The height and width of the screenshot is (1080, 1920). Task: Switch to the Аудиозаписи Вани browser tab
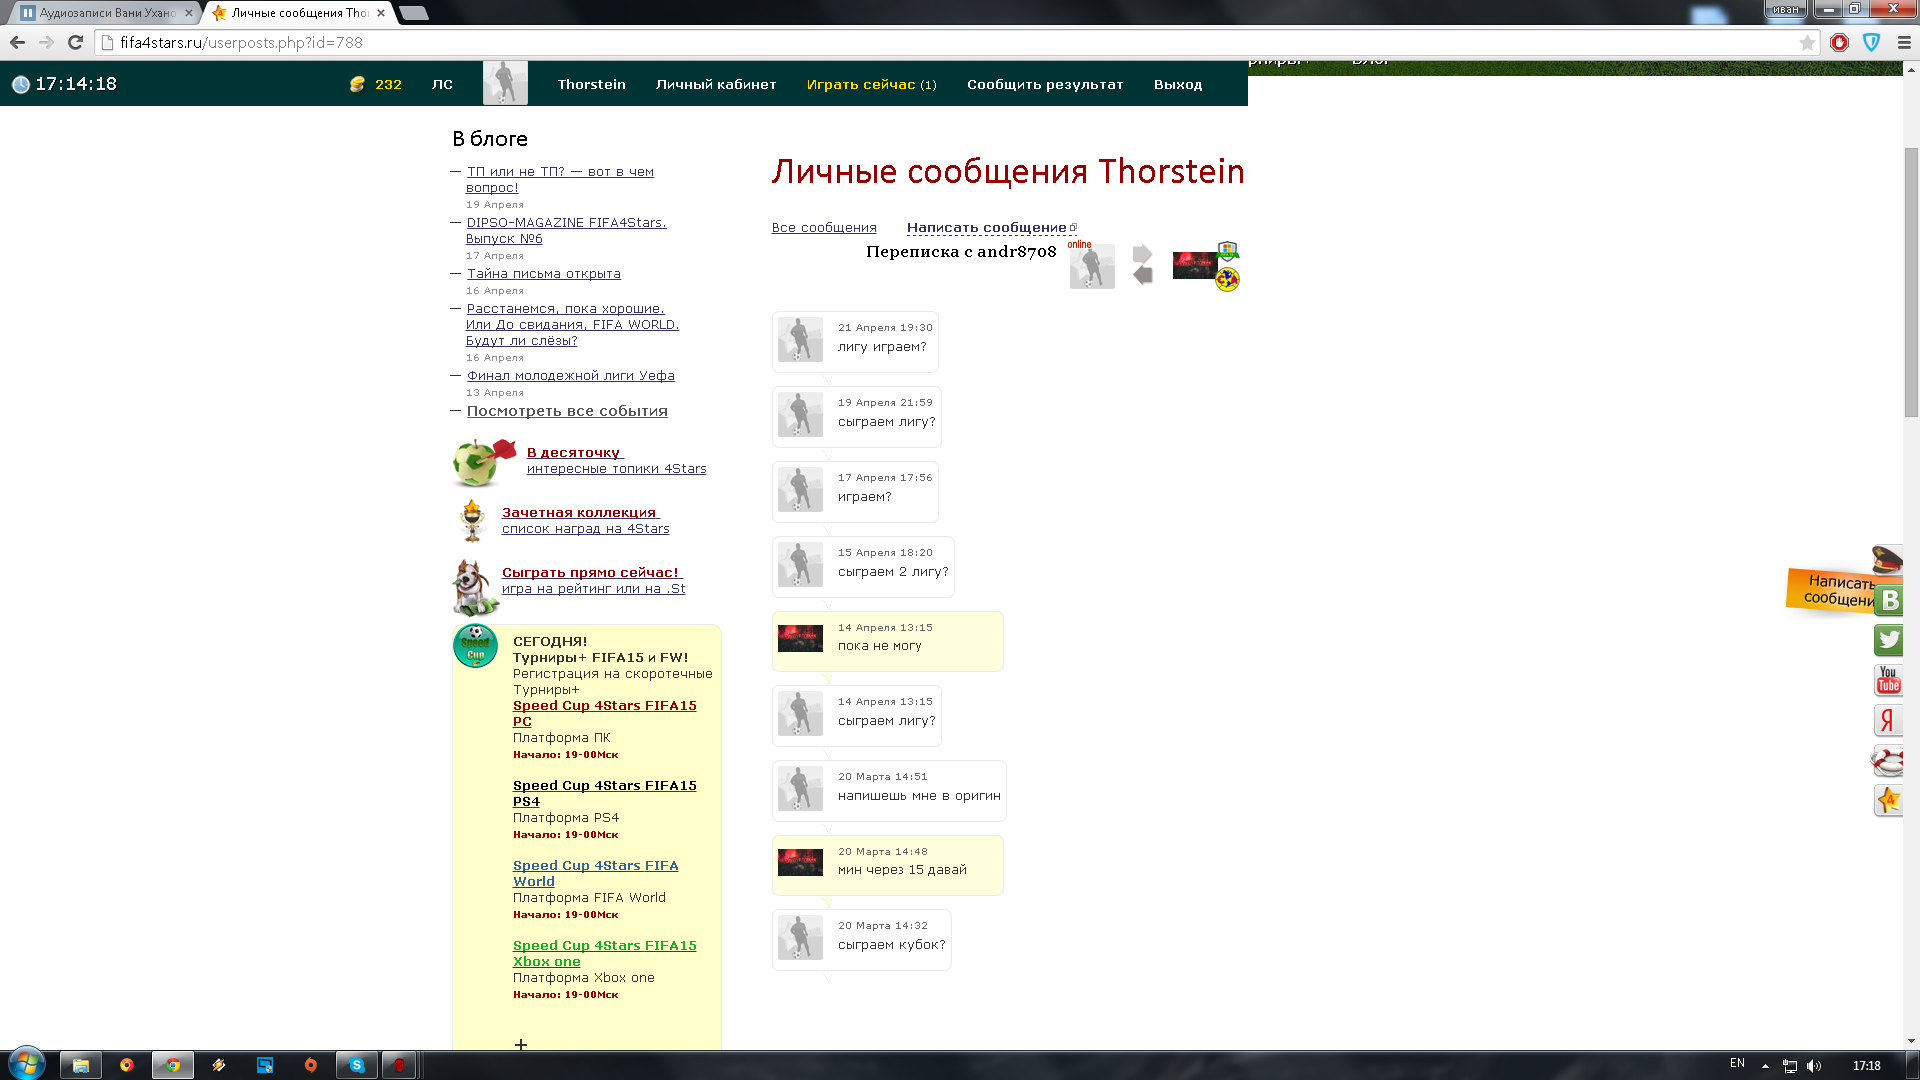106,13
